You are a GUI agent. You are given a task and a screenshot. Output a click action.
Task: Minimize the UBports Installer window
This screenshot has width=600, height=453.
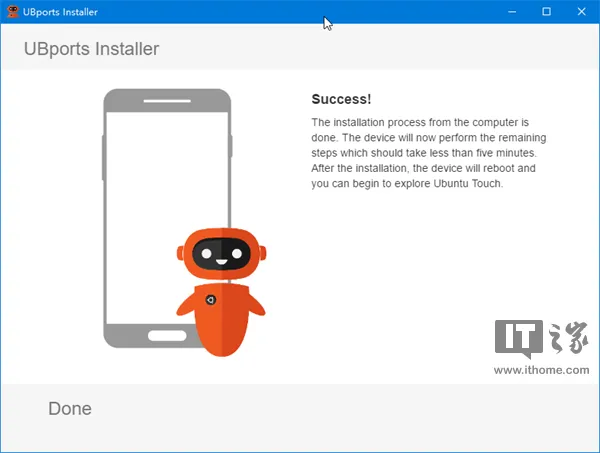512,11
